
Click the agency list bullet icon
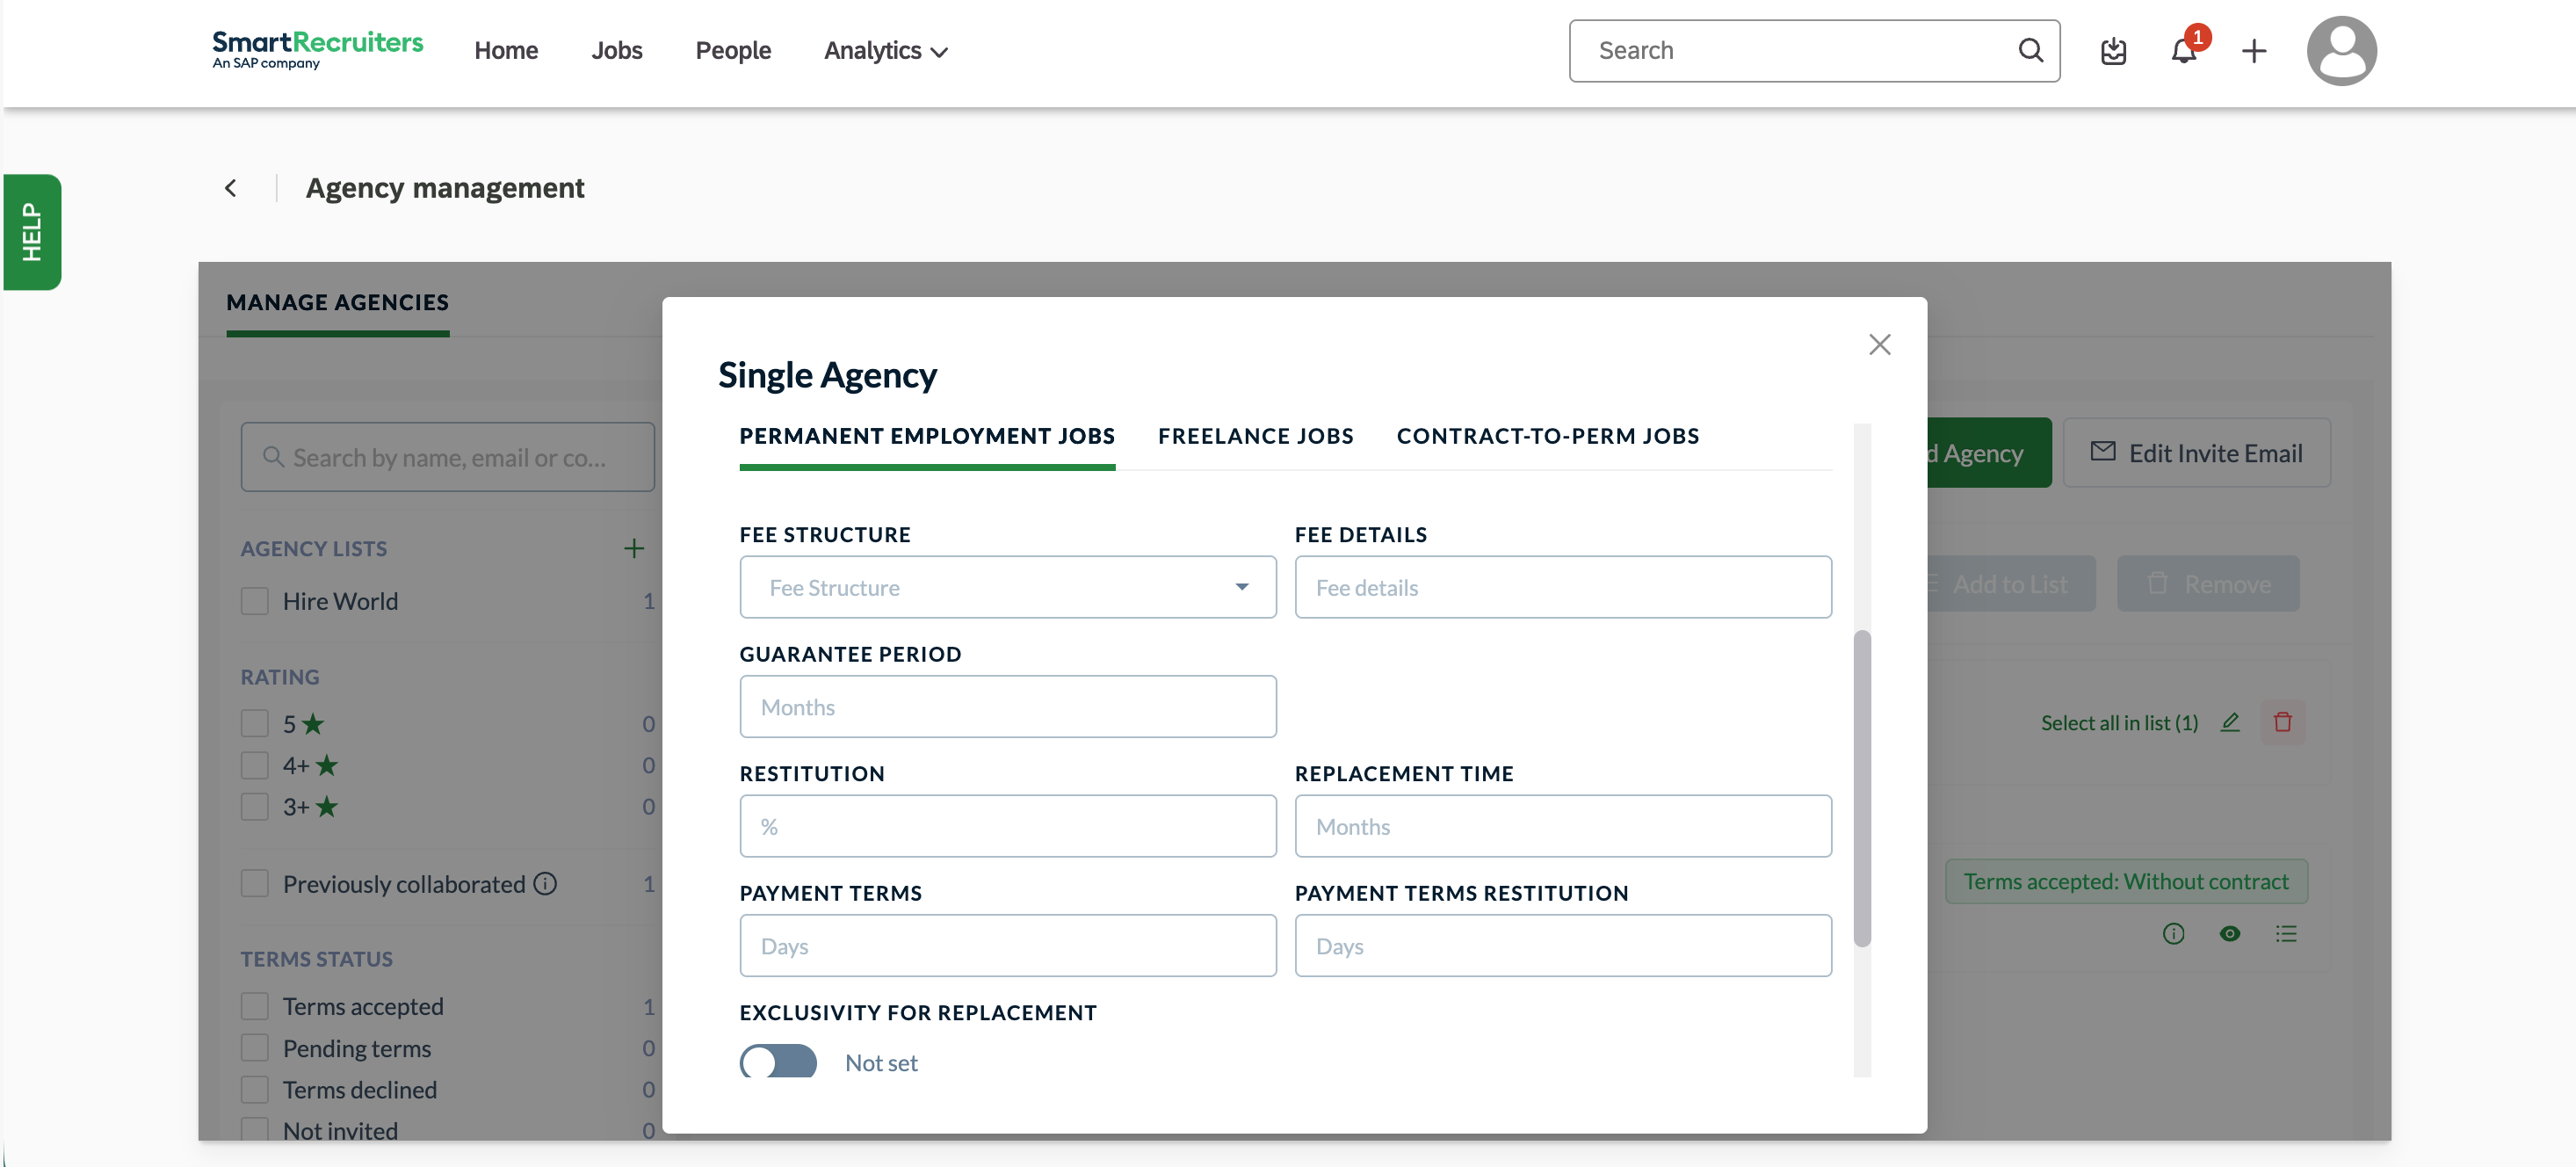2286,934
